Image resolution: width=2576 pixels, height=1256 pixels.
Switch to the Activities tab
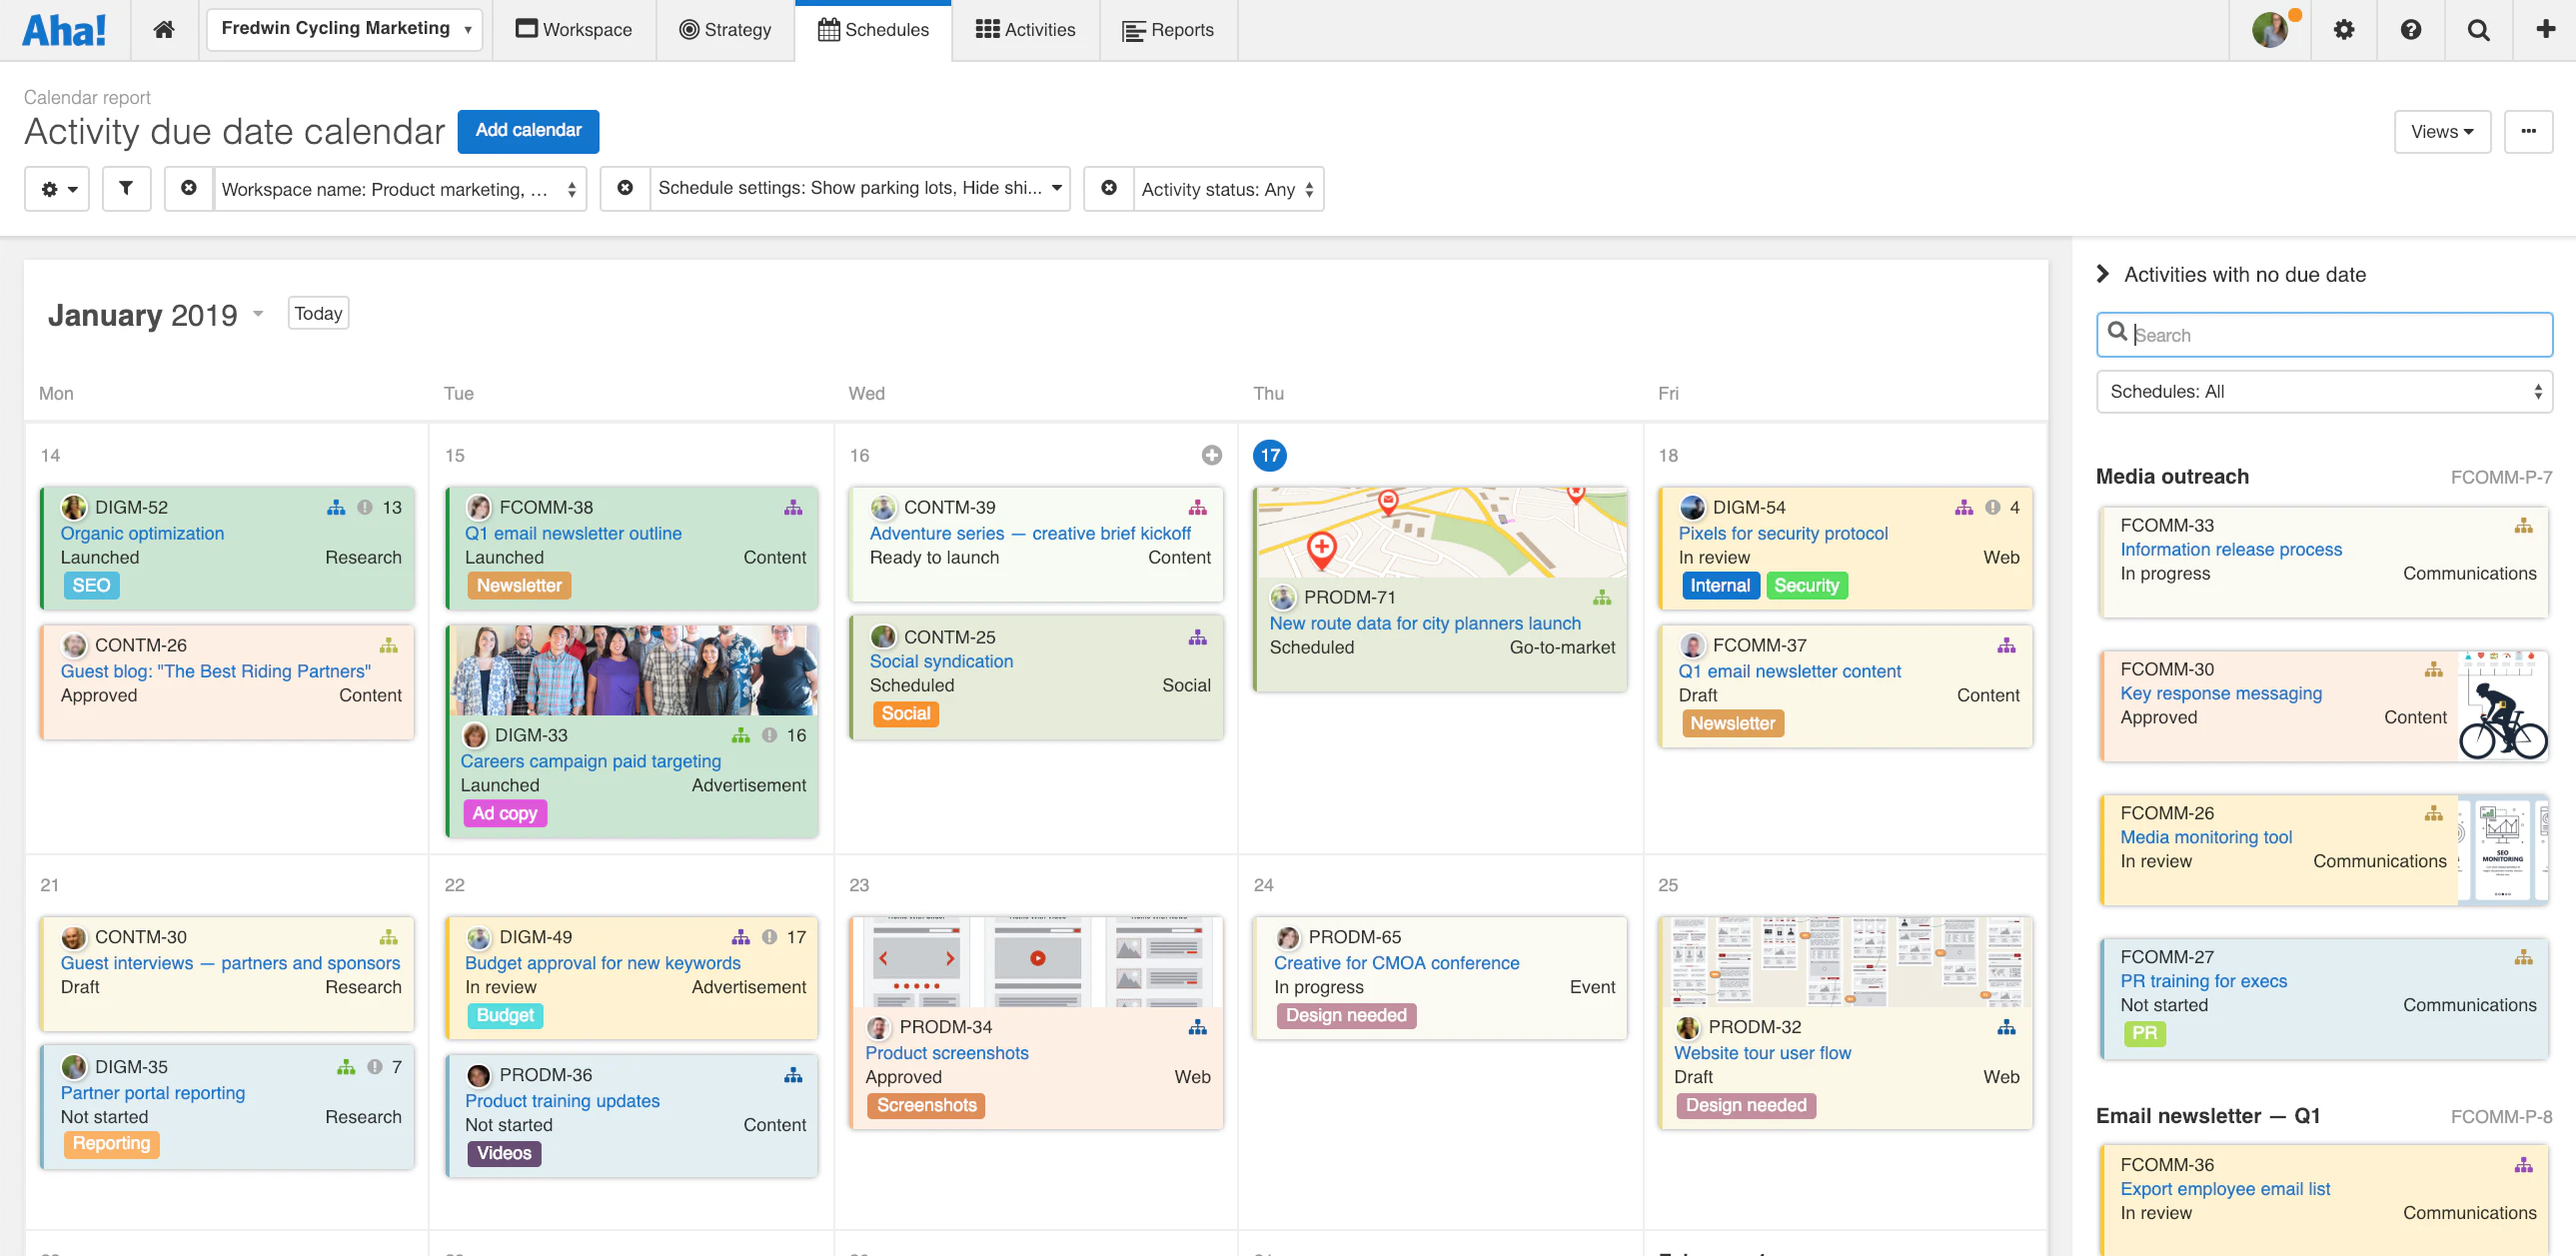coord(1026,30)
